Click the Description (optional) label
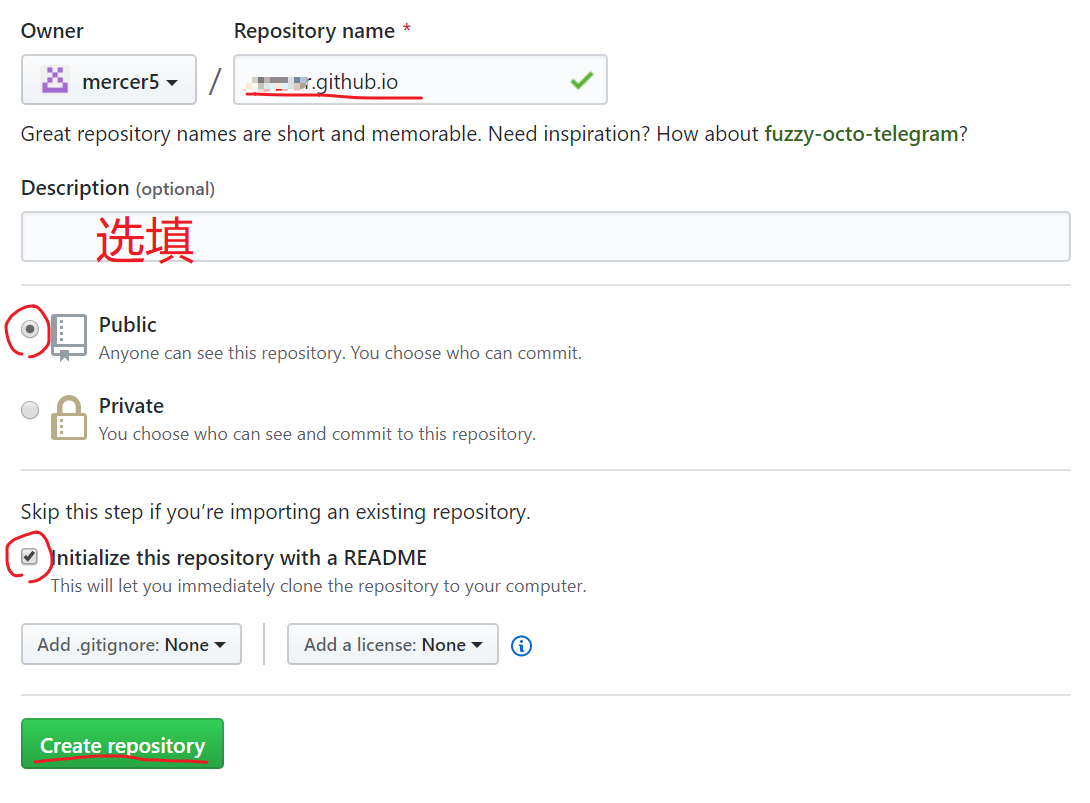 118,188
